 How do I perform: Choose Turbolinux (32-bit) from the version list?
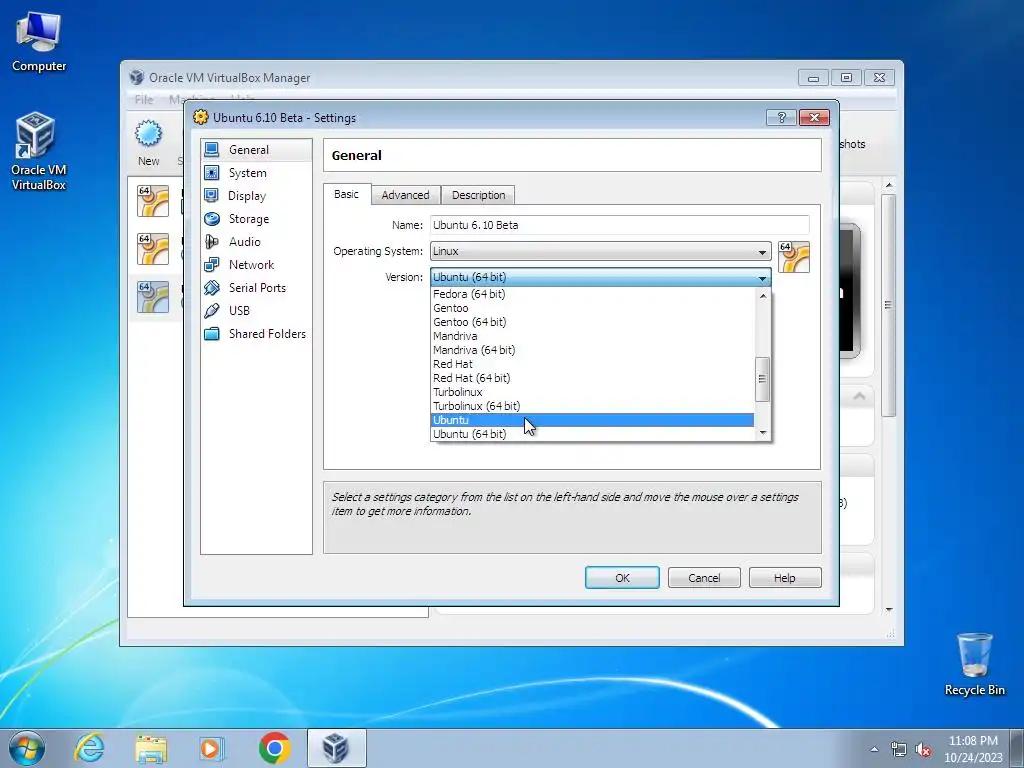(592, 392)
